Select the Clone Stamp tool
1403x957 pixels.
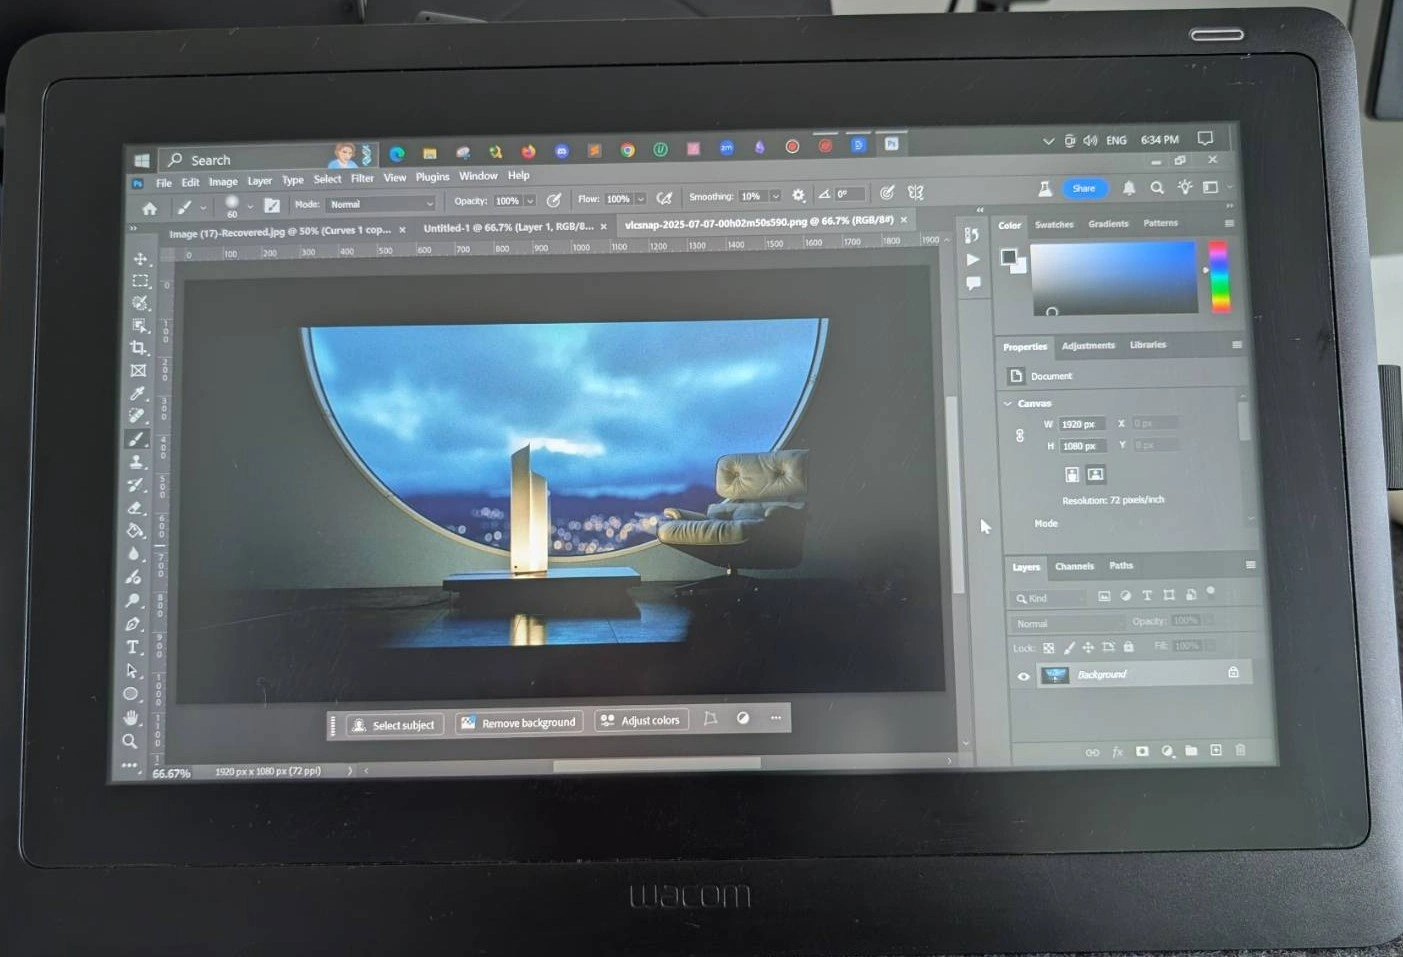[x=136, y=462]
